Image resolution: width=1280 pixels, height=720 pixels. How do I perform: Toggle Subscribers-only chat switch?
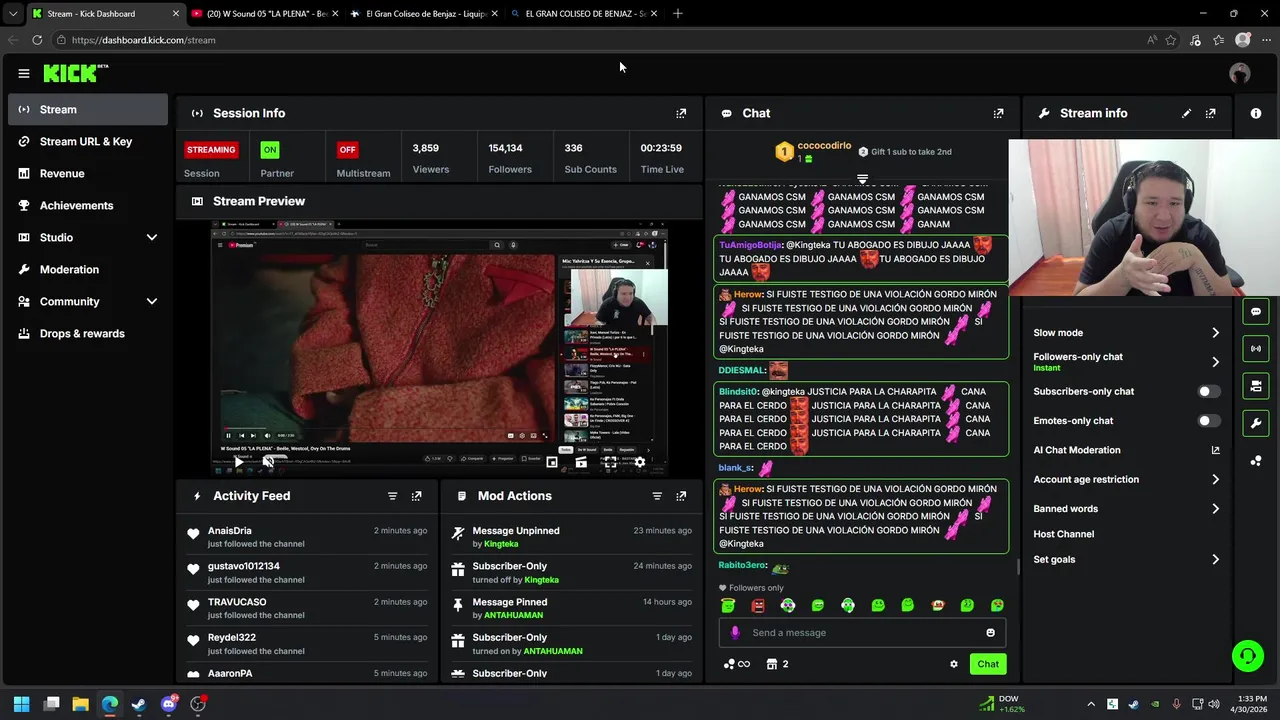coord(1209,392)
